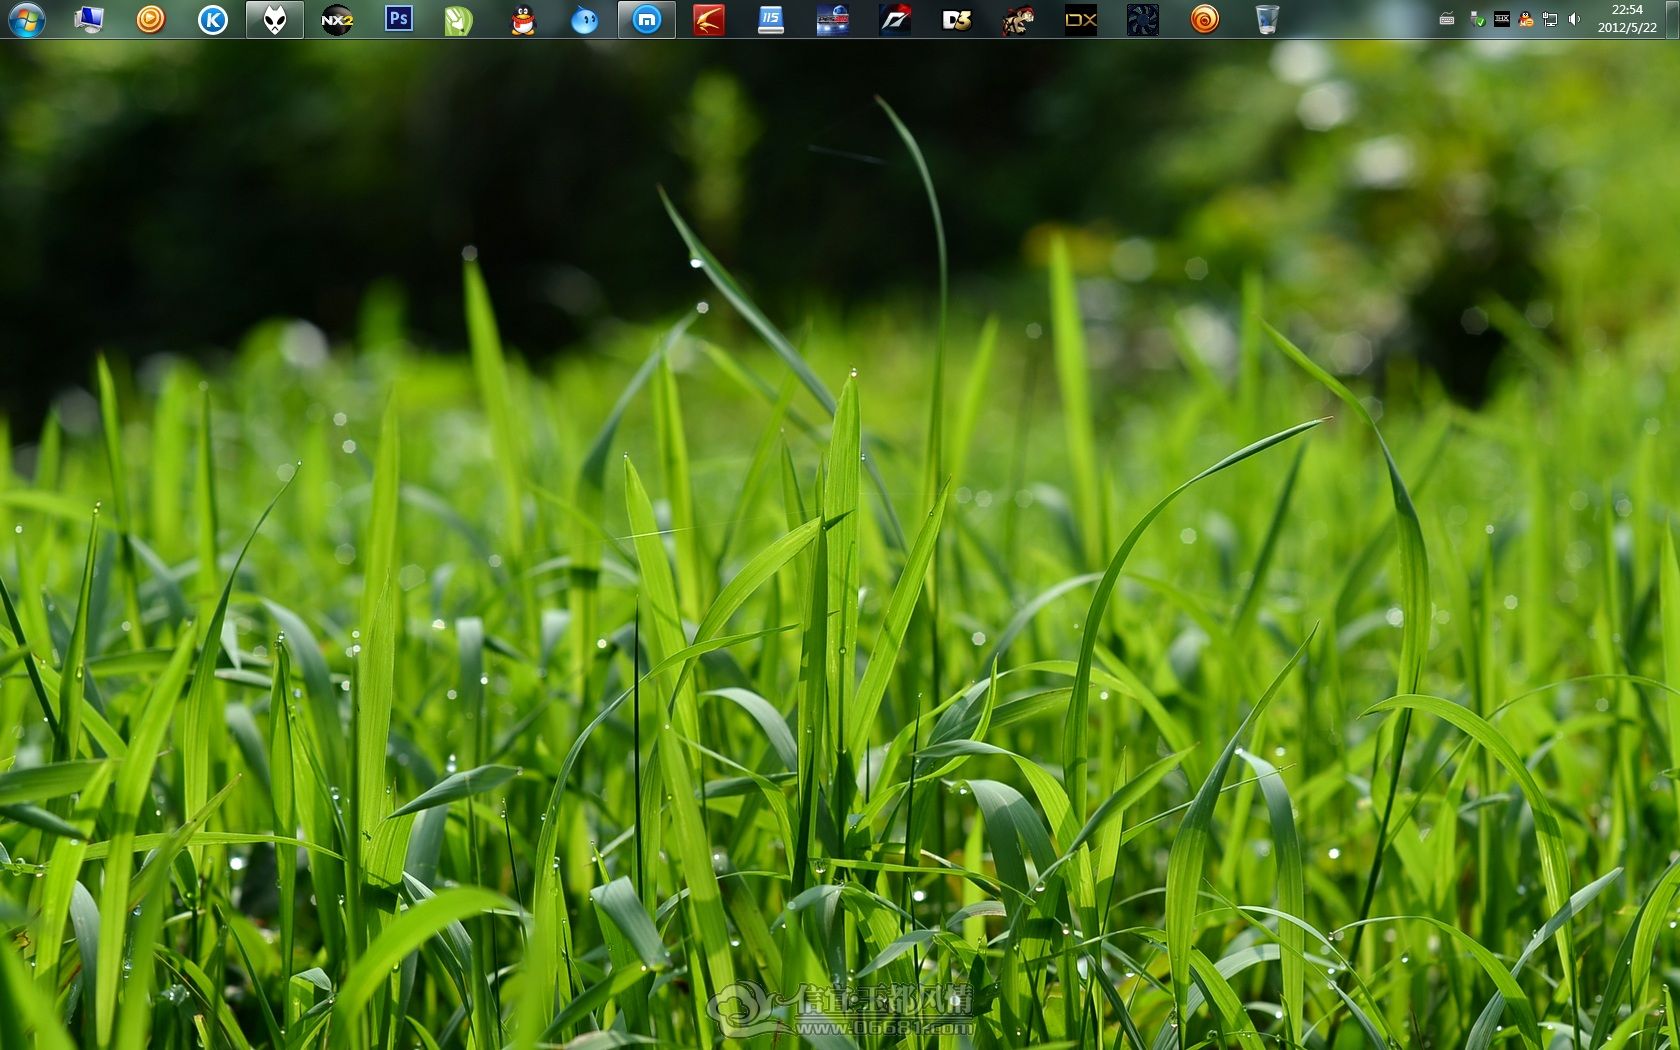The width and height of the screenshot is (1680, 1050).
Task: Open the Windows Start menu orb
Action: (26, 19)
